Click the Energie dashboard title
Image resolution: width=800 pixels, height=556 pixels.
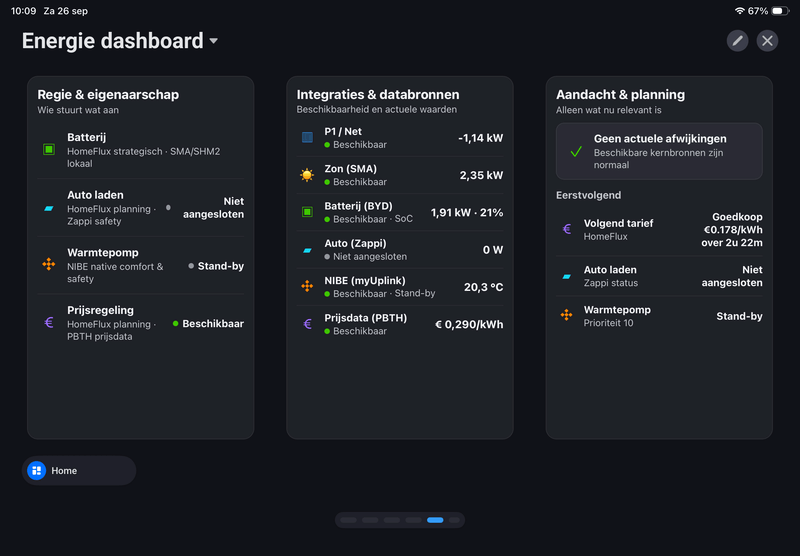(113, 41)
